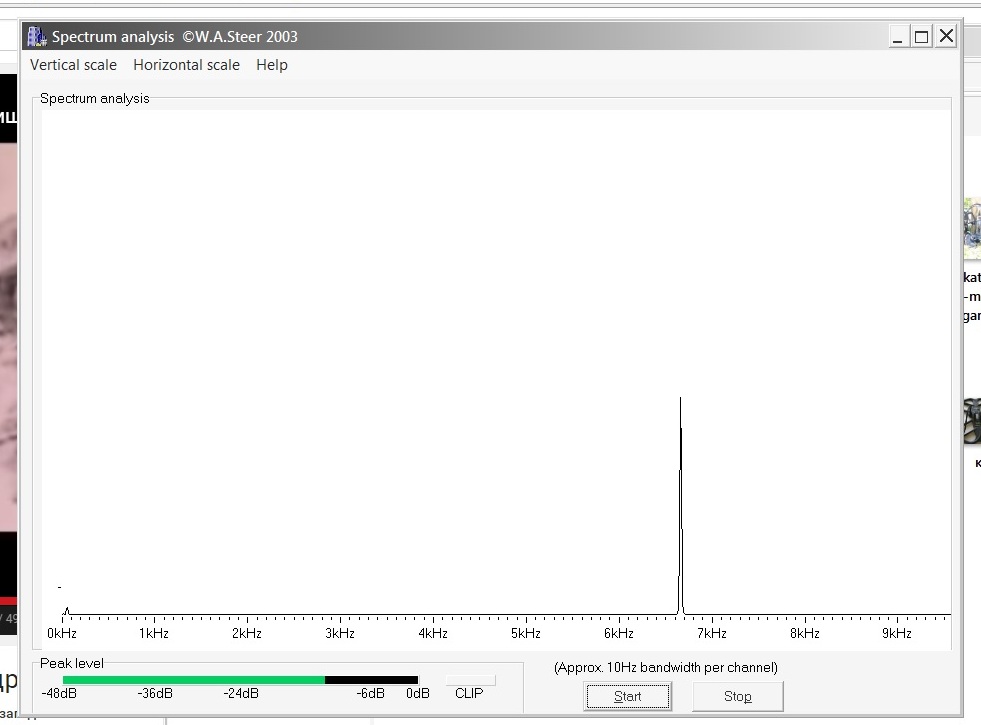The height and width of the screenshot is (725, 981).
Task: Minimize the Spectrum analysis window
Action: pyautogui.click(x=898, y=36)
